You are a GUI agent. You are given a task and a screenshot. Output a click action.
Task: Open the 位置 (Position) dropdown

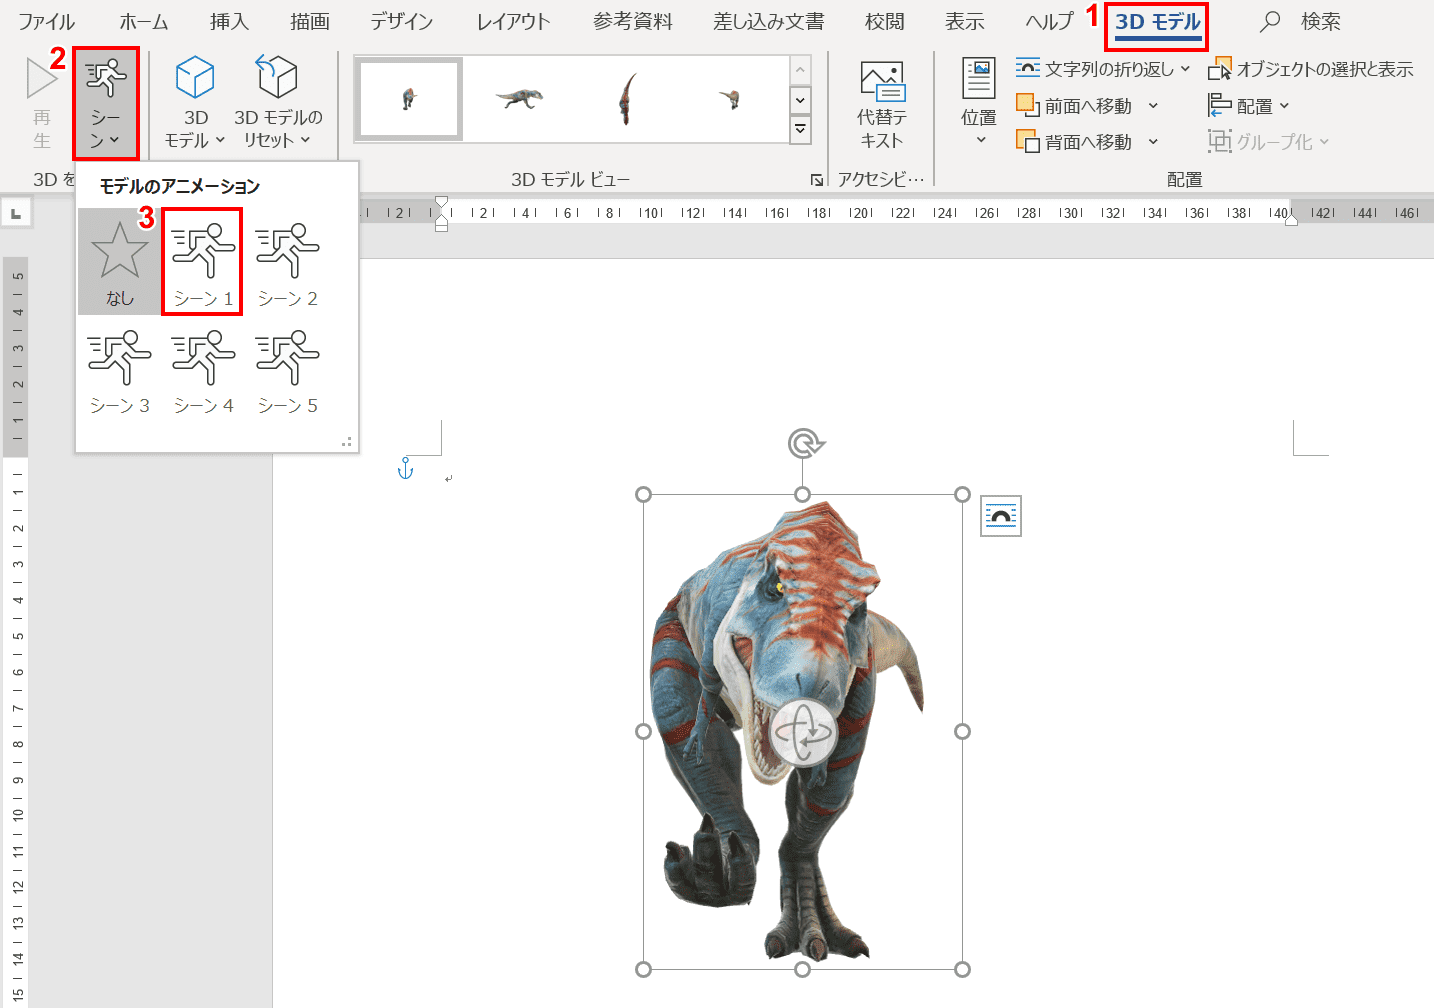click(x=978, y=104)
